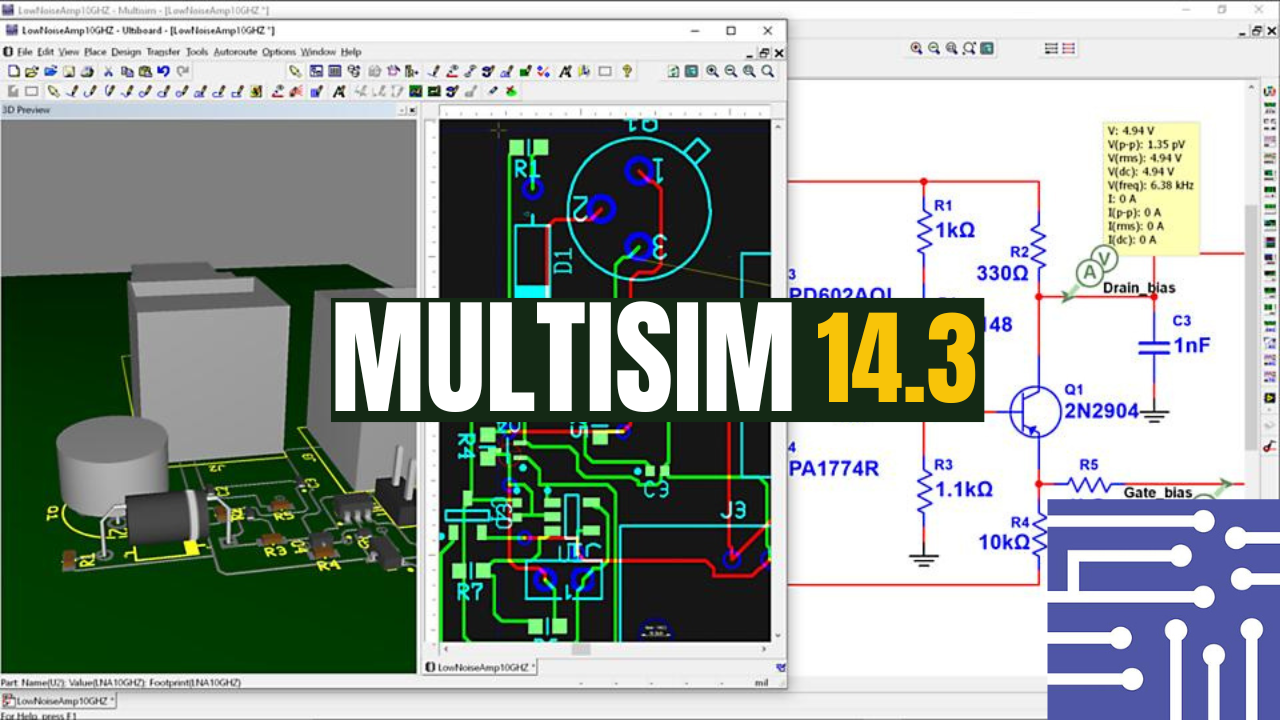Click the Place rectangle shape icon
This screenshot has height=720, width=1280.
coord(605,72)
